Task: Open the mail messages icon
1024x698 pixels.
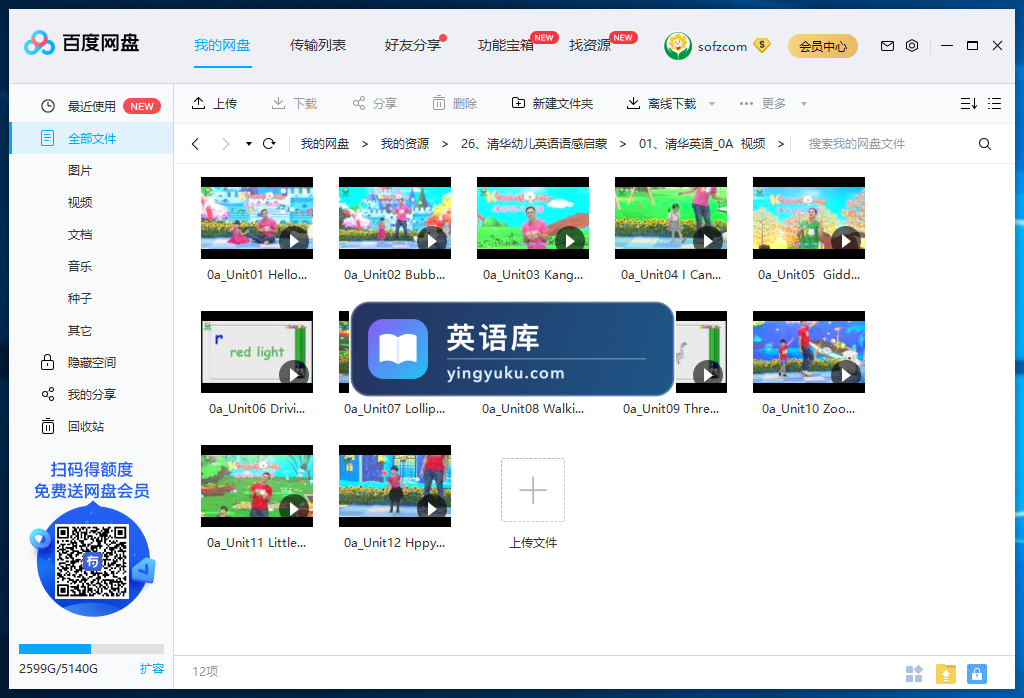Action: point(887,46)
